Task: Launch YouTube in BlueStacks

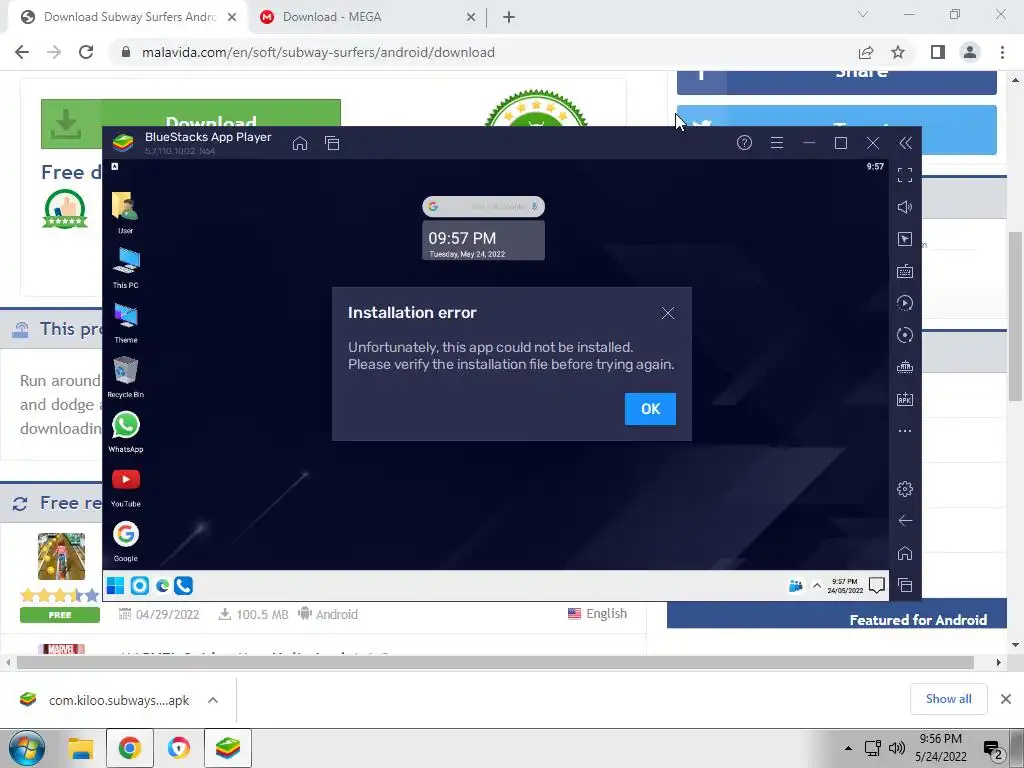Action: [x=125, y=487]
